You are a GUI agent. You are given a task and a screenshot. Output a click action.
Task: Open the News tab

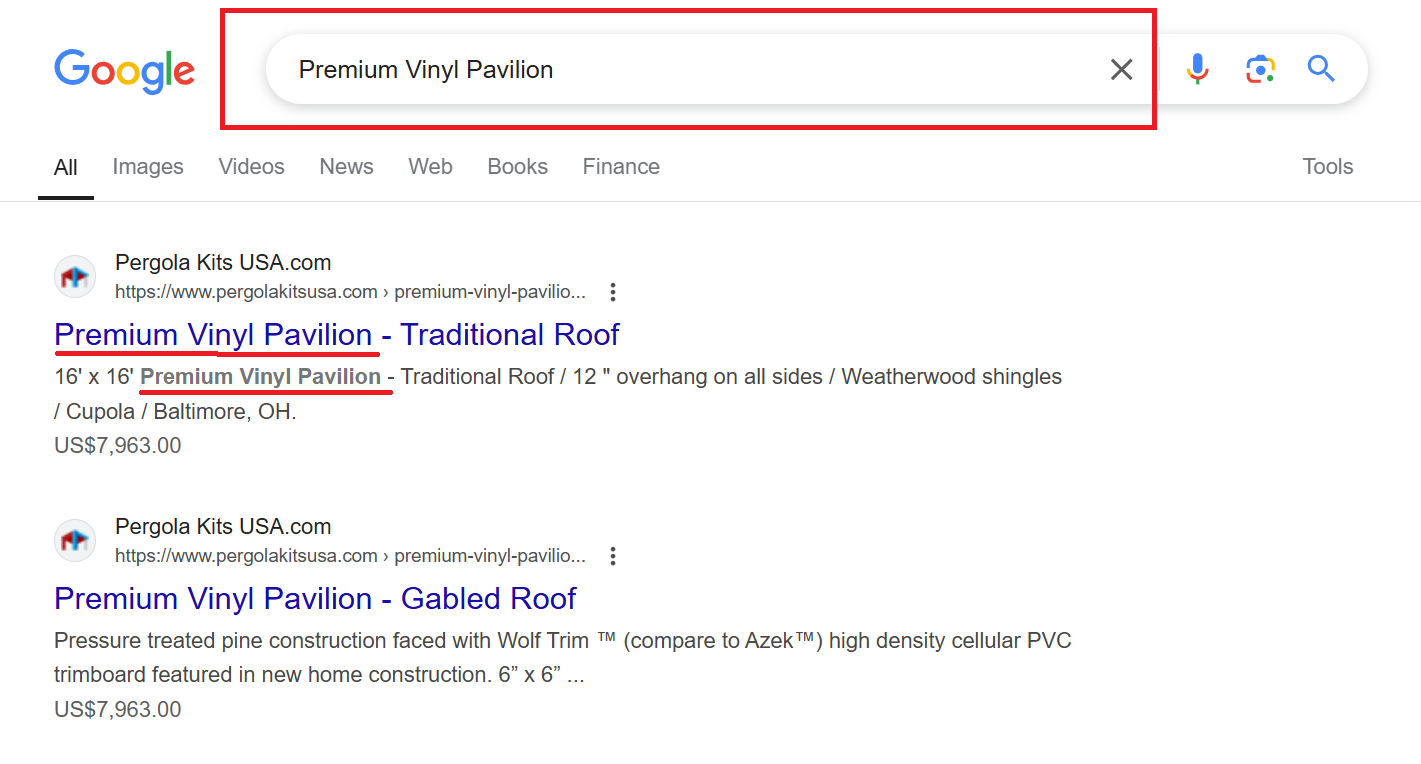(x=346, y=167)
